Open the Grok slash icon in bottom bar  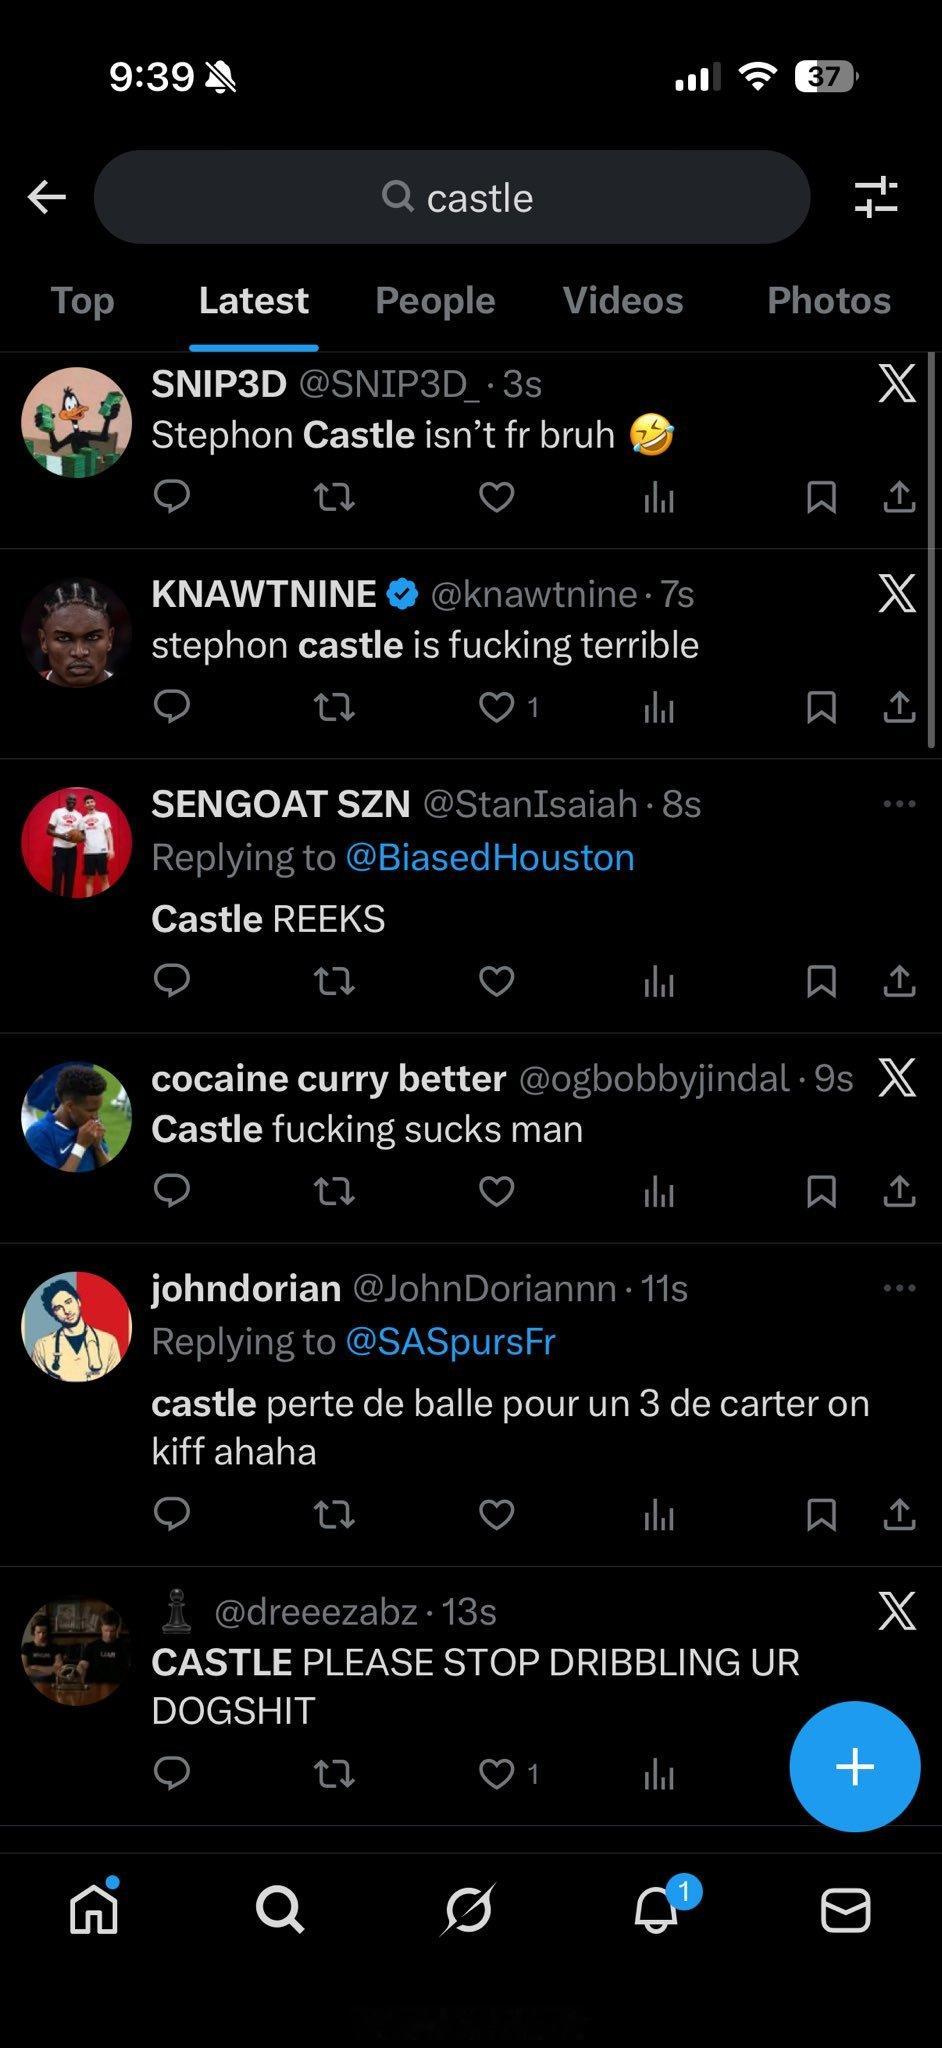pos(469,1910)
